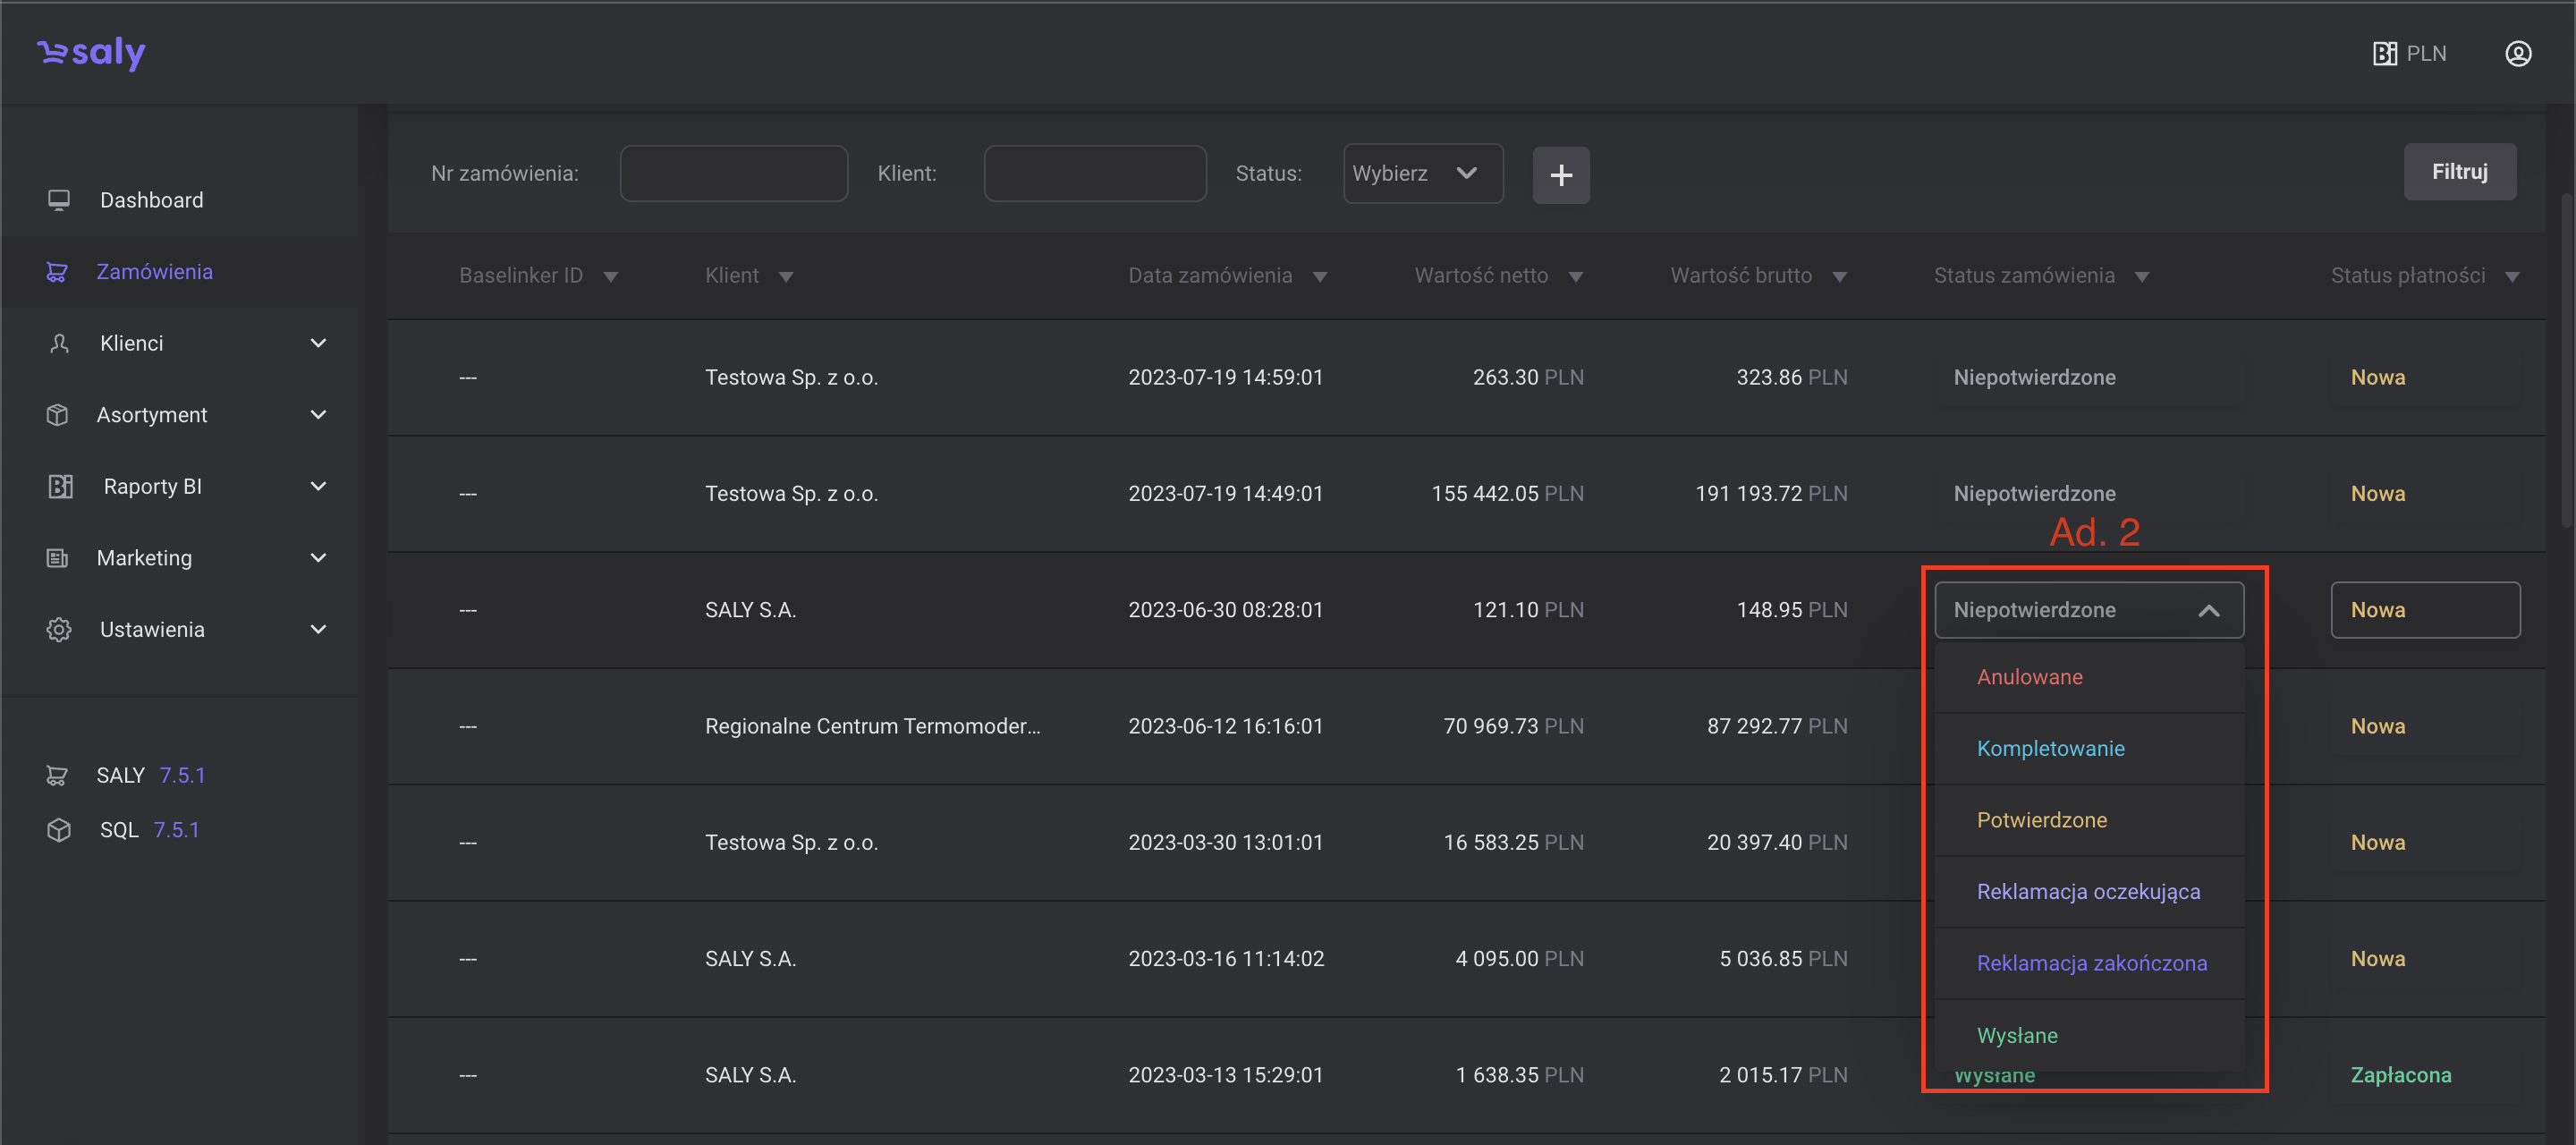Click the Asortyment box icon
2576x1145 pixels.
[57, 415]
